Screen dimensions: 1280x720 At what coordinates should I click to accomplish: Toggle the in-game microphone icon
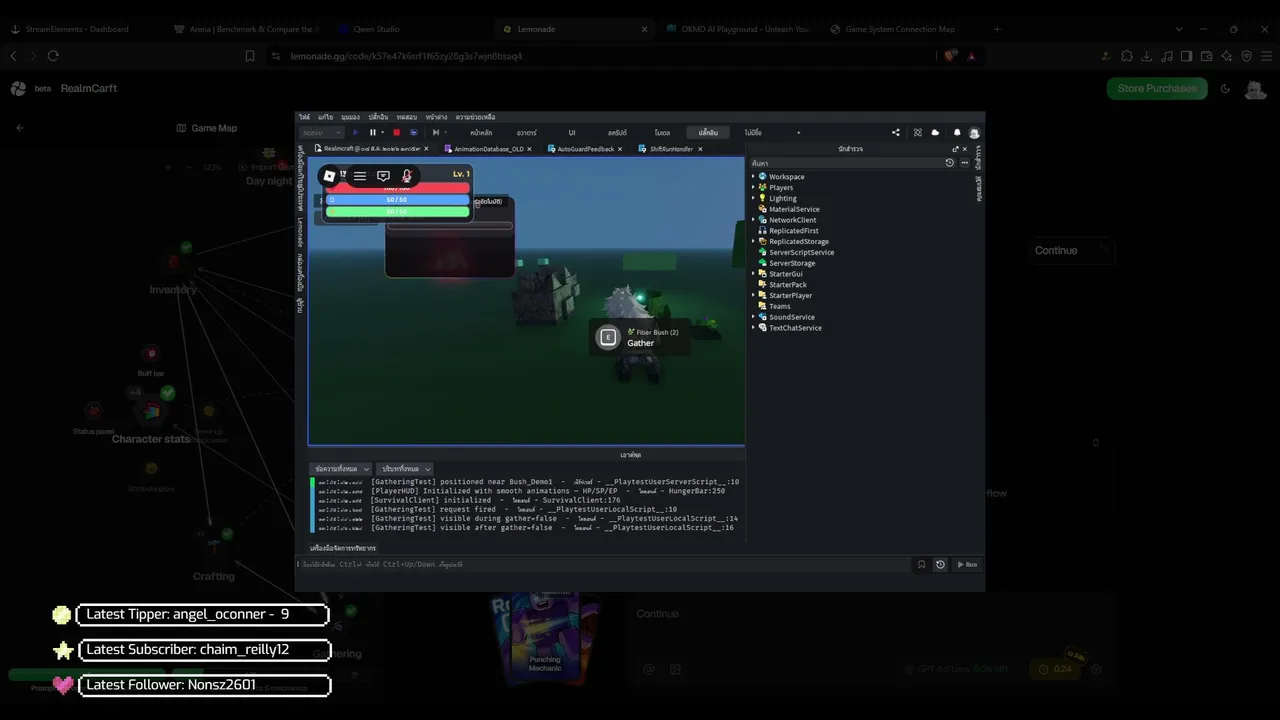click(407, 176)
